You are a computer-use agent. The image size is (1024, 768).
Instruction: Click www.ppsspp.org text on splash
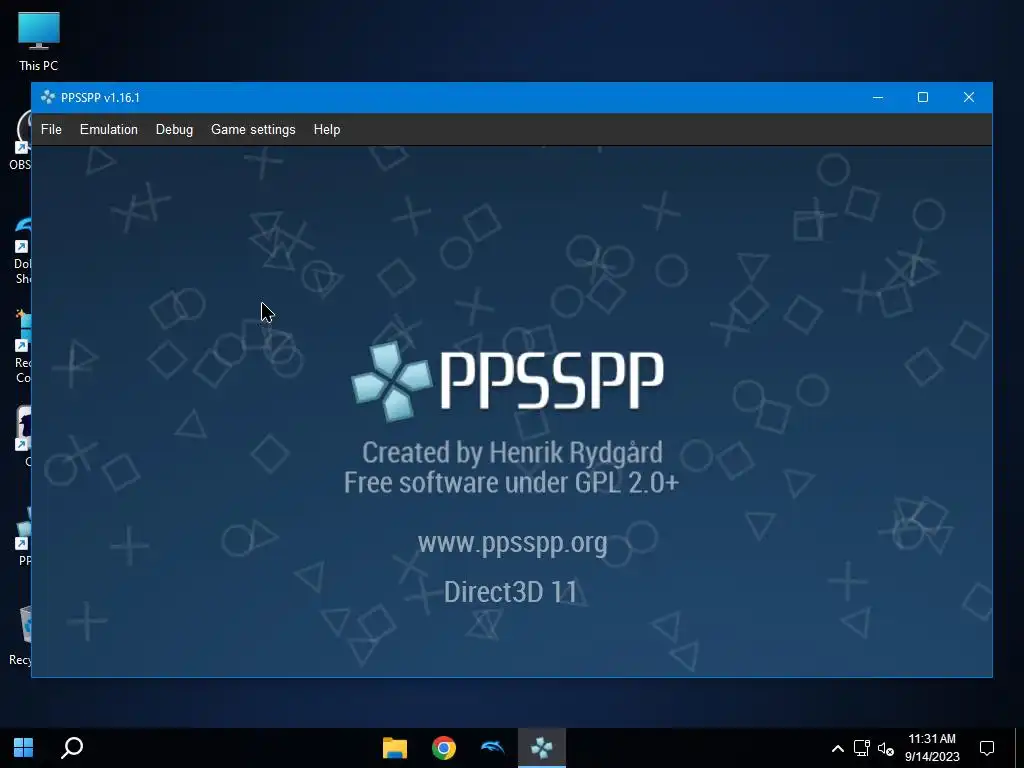(512, 543)
